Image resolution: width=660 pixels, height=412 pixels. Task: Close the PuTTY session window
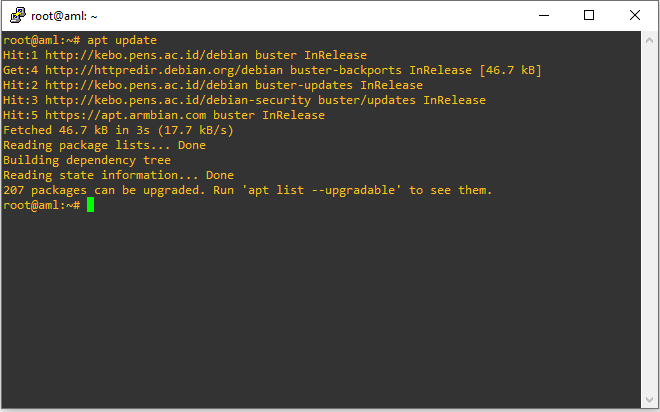point(636,15)
